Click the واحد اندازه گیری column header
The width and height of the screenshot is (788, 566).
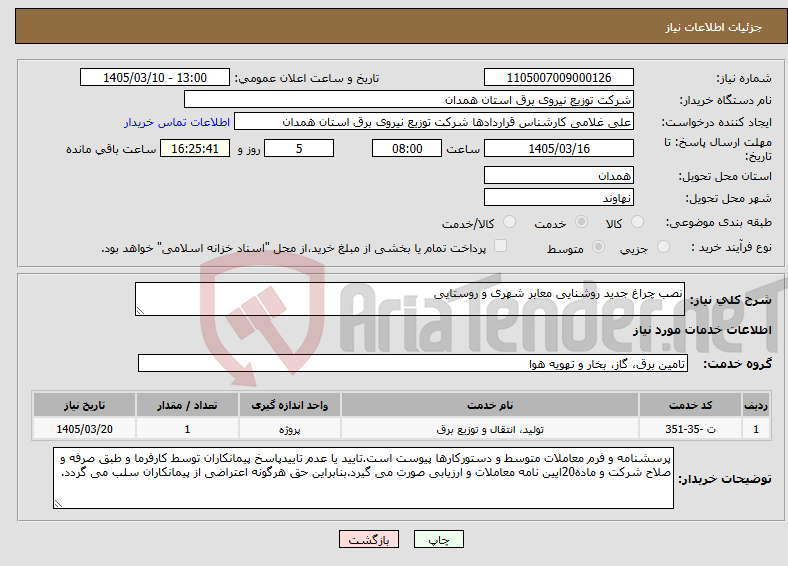[x=289, y=405]
